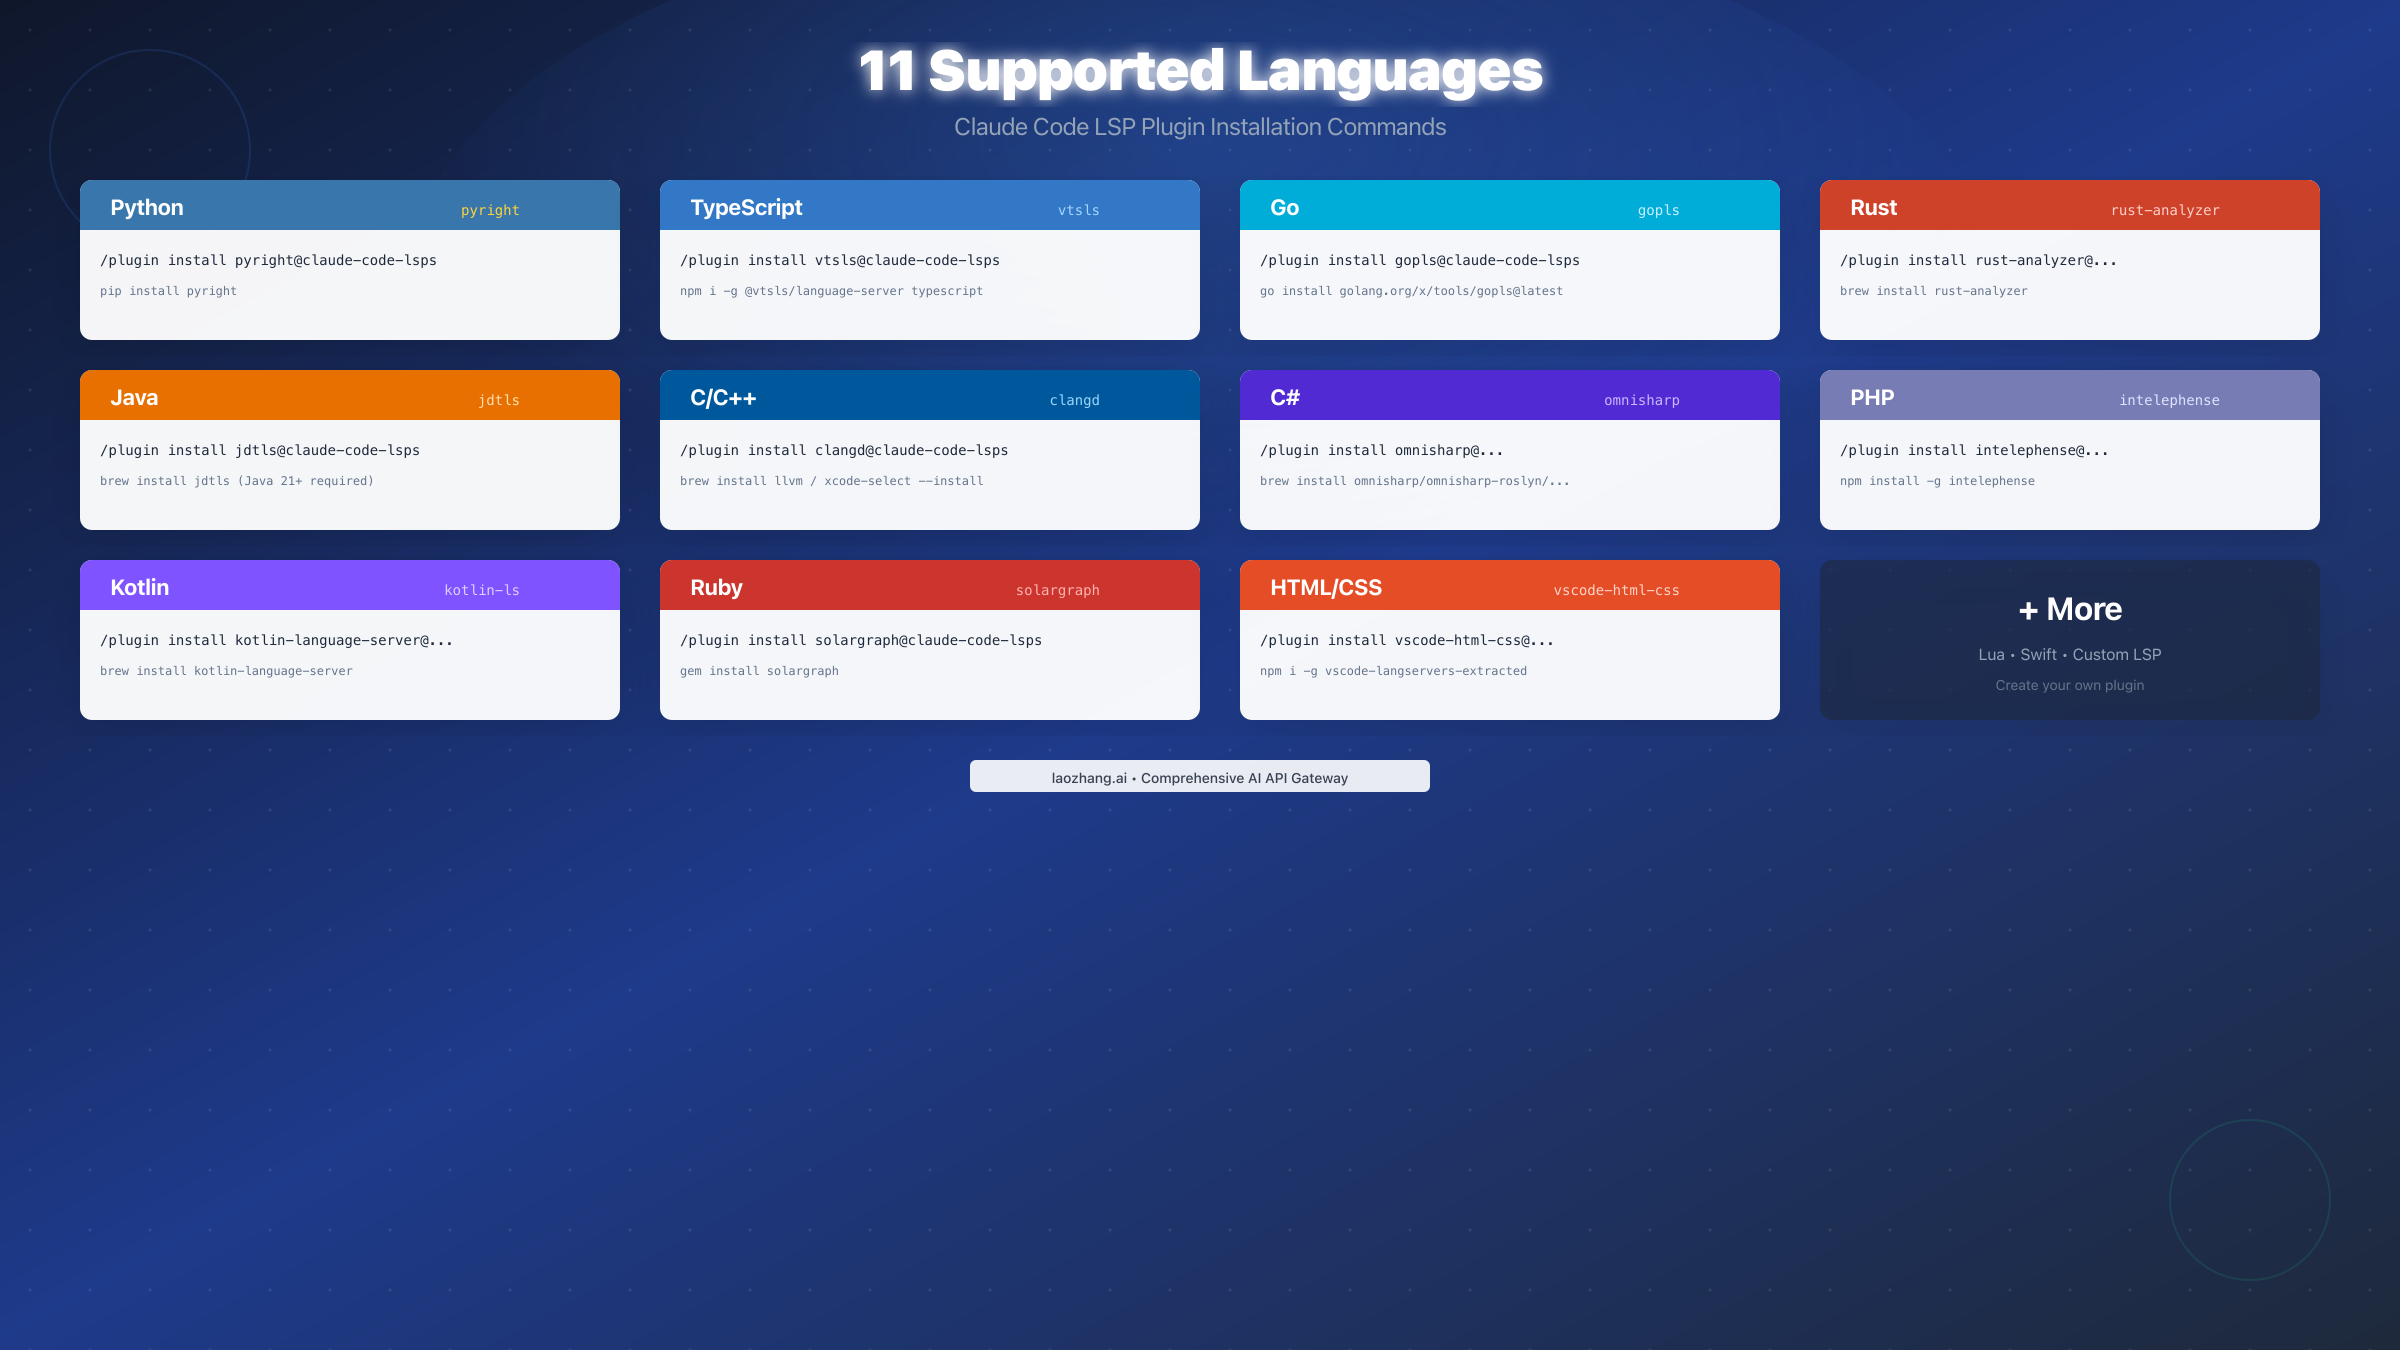The height and width of the screenshot is (1350, 2400).
Task: Select the kotlin-ls badge on Kotlin card
Action: 482,590
